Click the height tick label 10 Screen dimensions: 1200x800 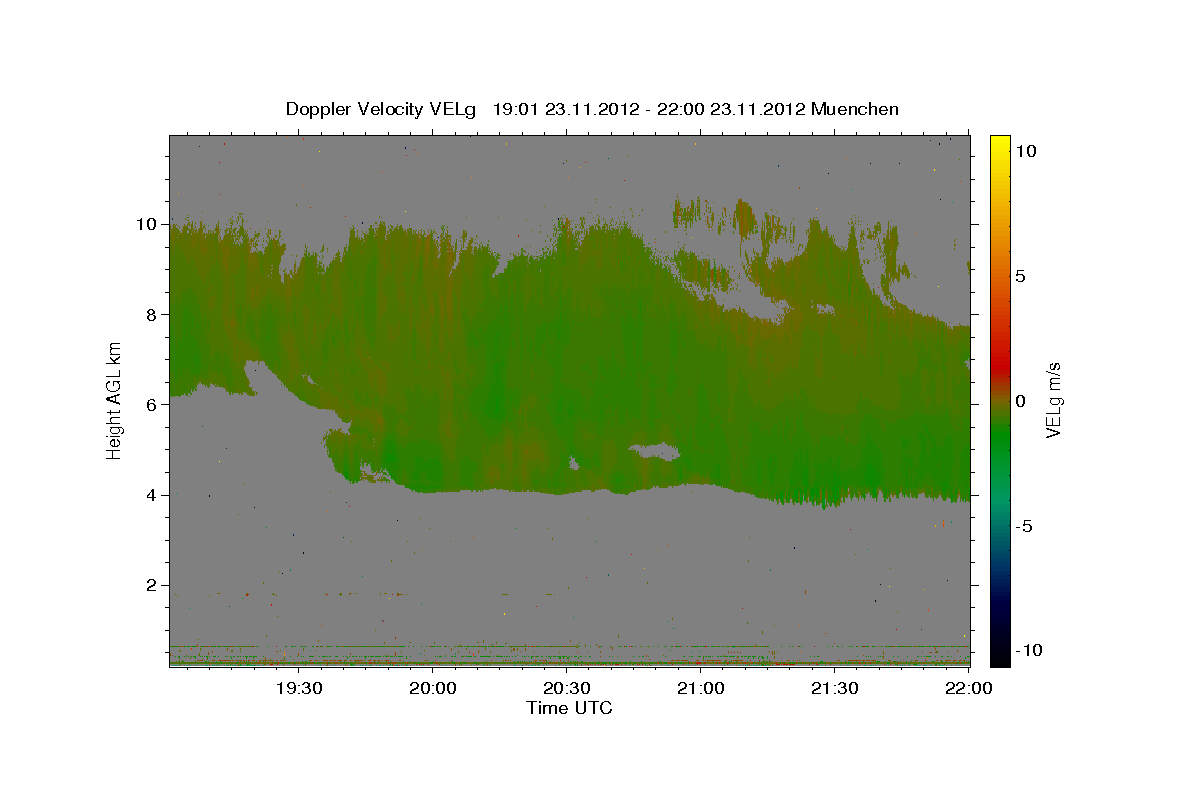pos(147,224)
